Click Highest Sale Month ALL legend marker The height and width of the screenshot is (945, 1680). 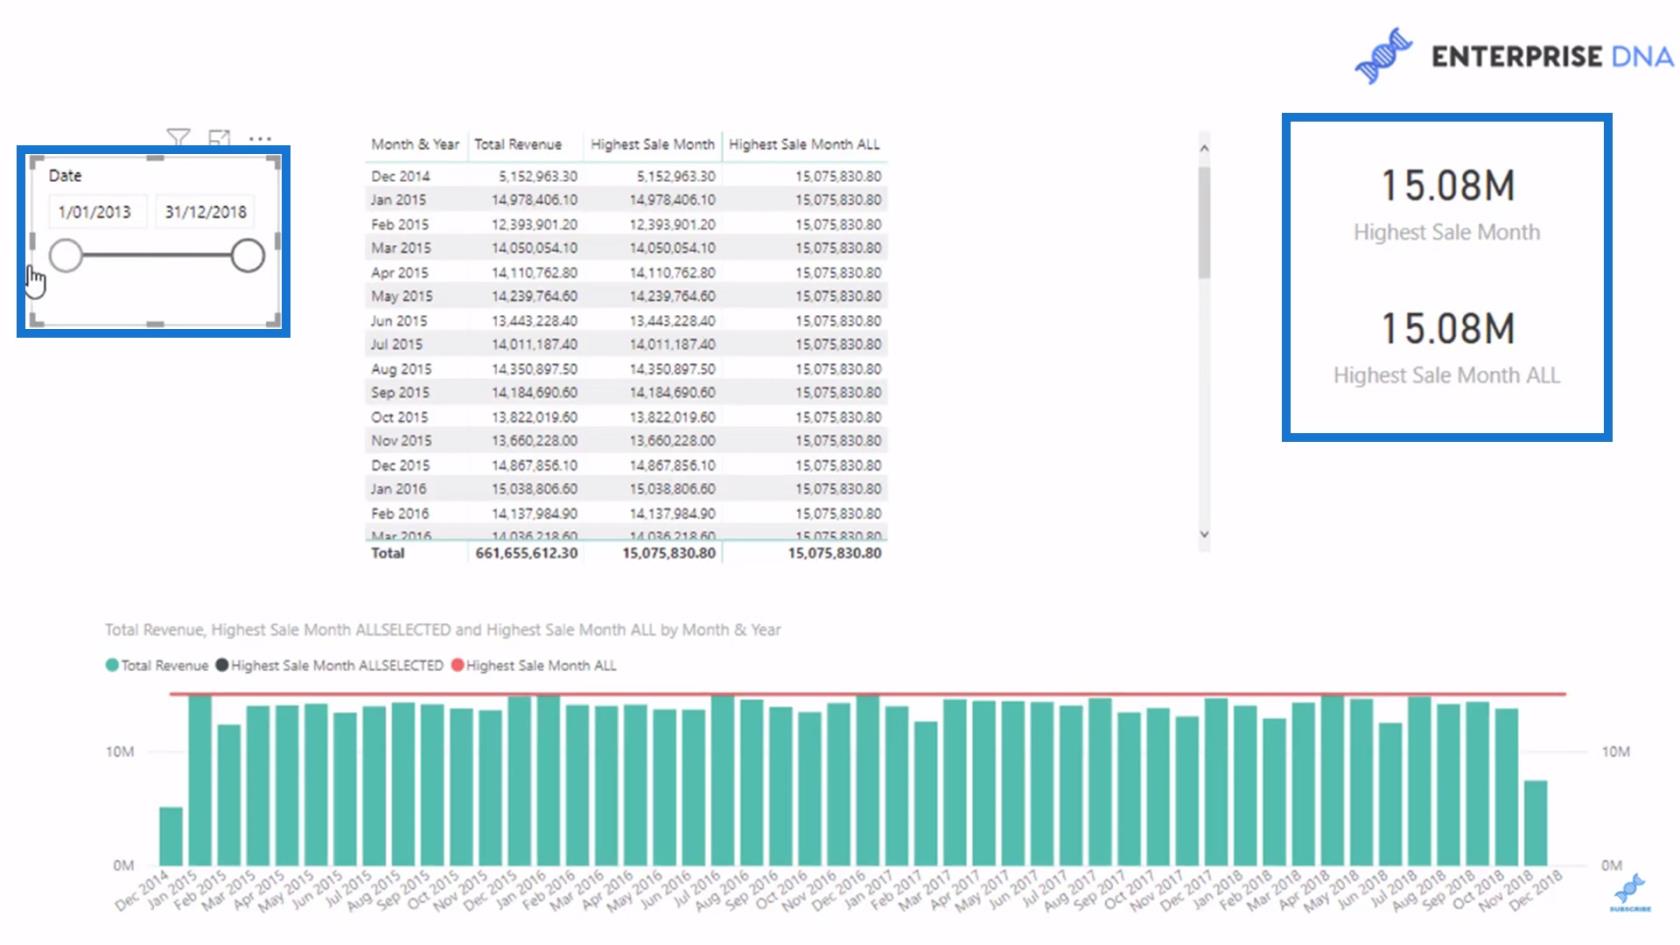457,665
